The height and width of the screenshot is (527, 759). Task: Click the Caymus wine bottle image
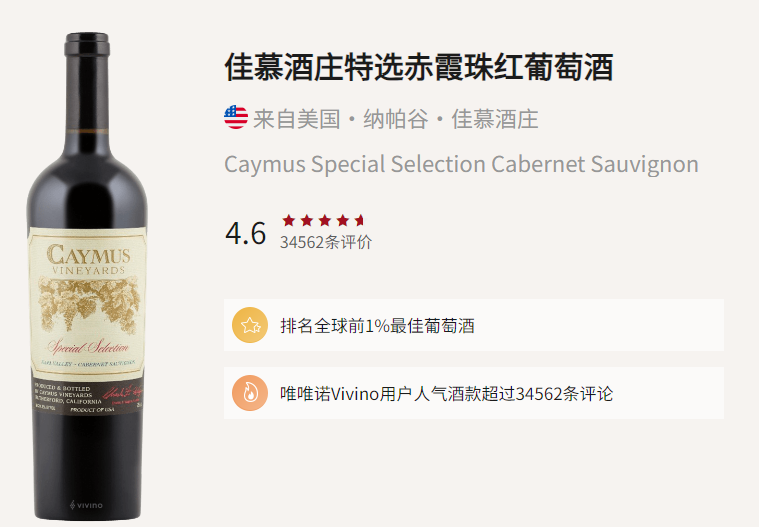coord(87,276)
